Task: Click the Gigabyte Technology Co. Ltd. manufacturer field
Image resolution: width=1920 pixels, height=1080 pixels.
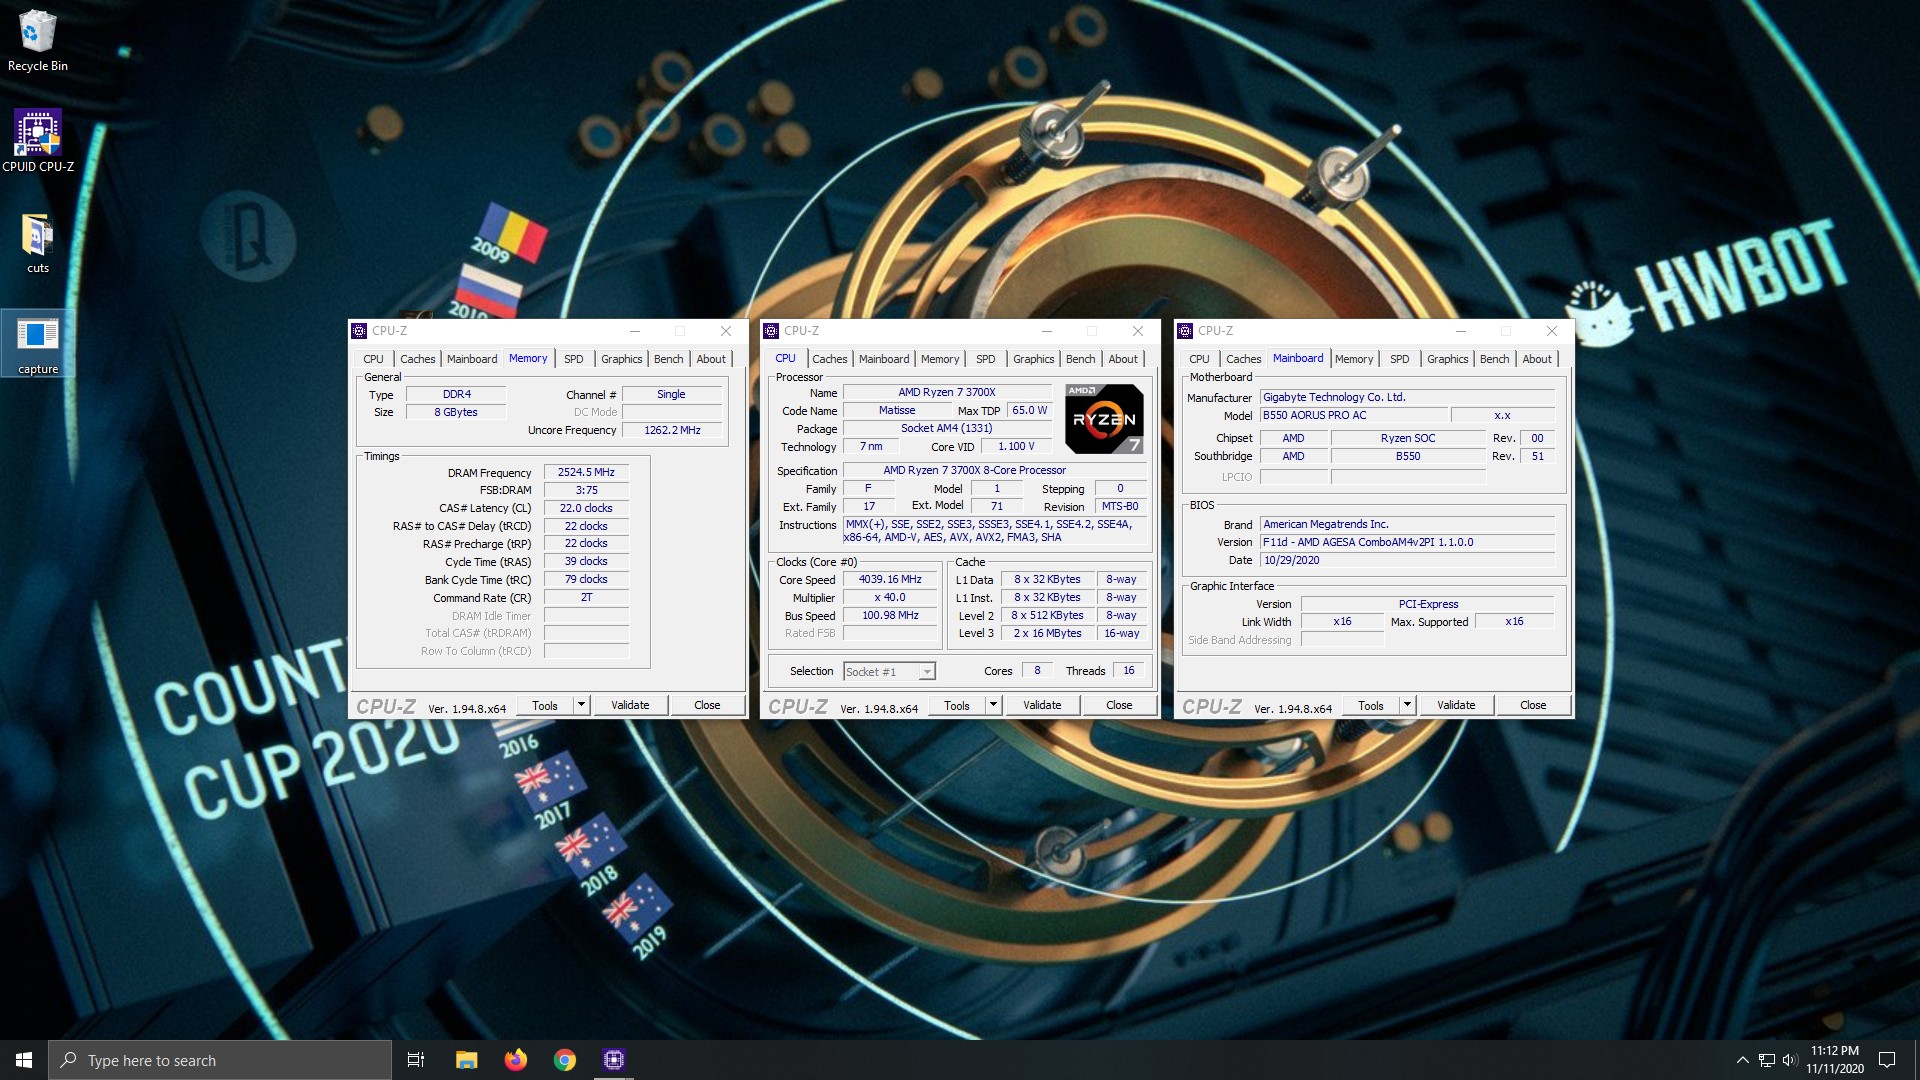Action: click(x=1407, y=397)
